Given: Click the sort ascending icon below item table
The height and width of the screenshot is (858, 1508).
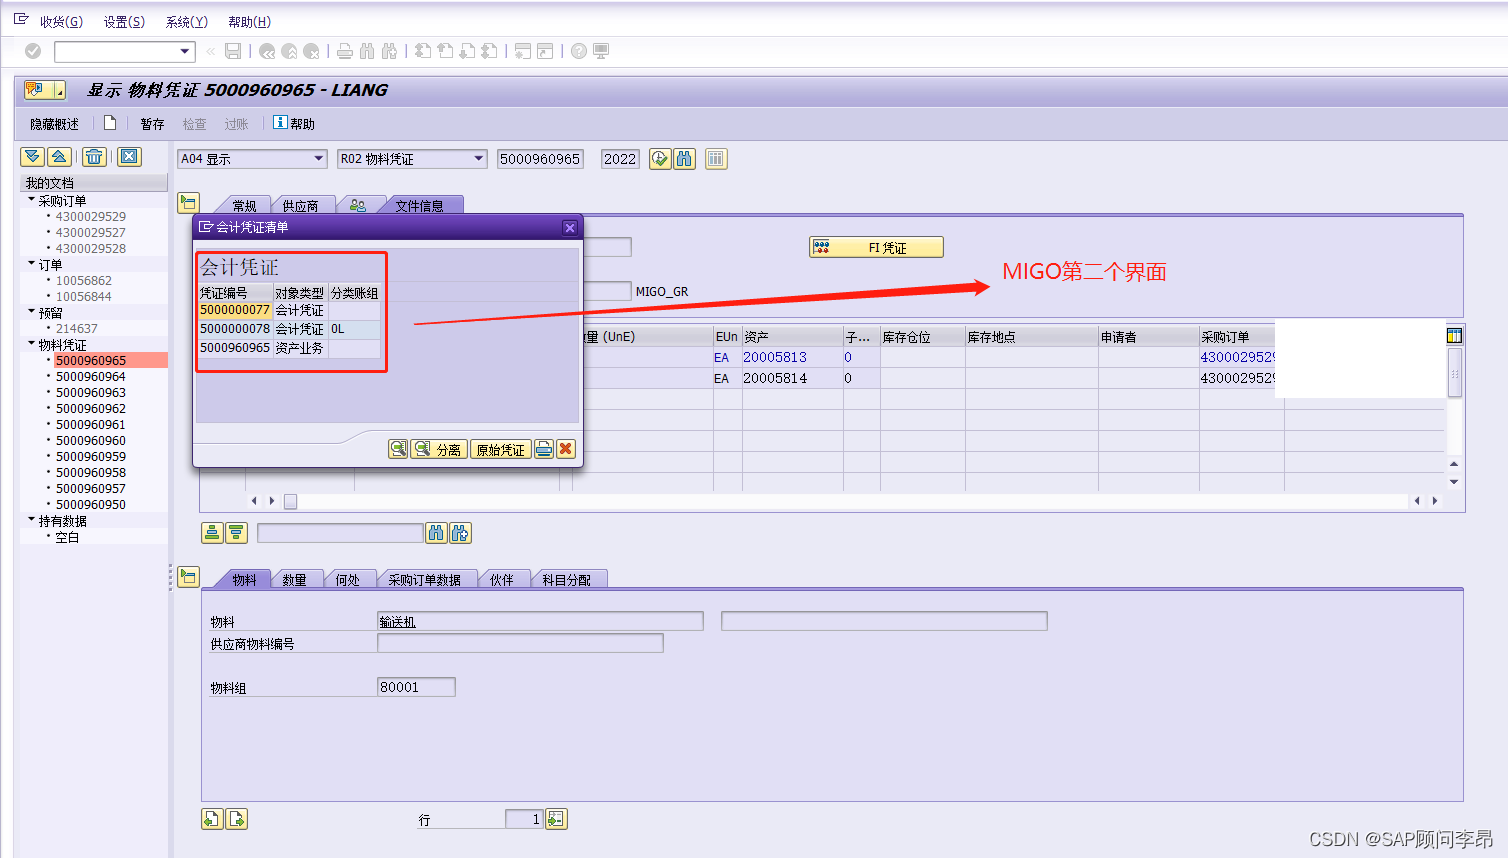Looking at the screenshot, I should (212, 533).
